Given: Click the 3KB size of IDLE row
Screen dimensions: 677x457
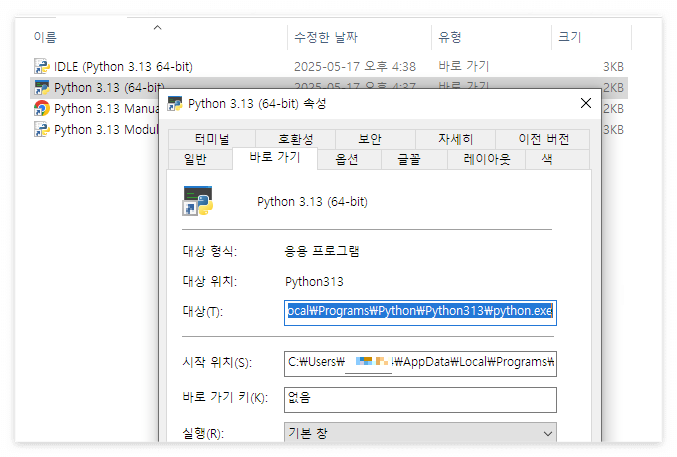Looking at the screenshot, I should pyautogui.click(x=613, y=67).
